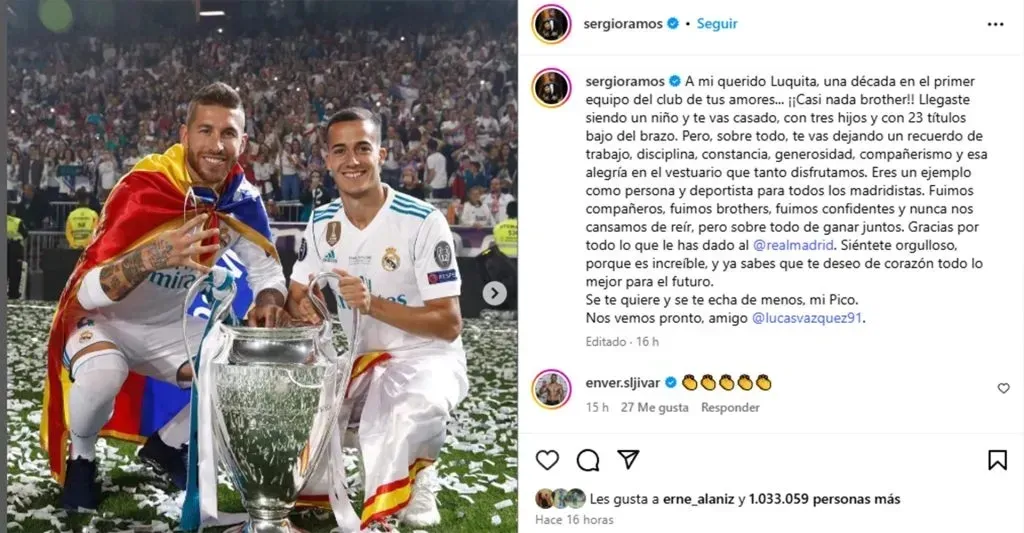Image resolution: width=1024 pixels, height=533 pixels.
Task: Click the trophy celebration photo
Action: 262,266
